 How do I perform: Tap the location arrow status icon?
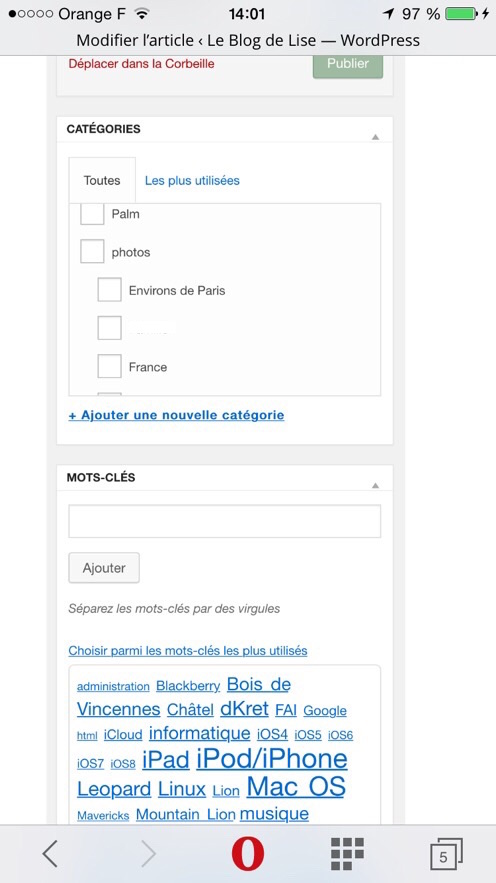(389, 14)
